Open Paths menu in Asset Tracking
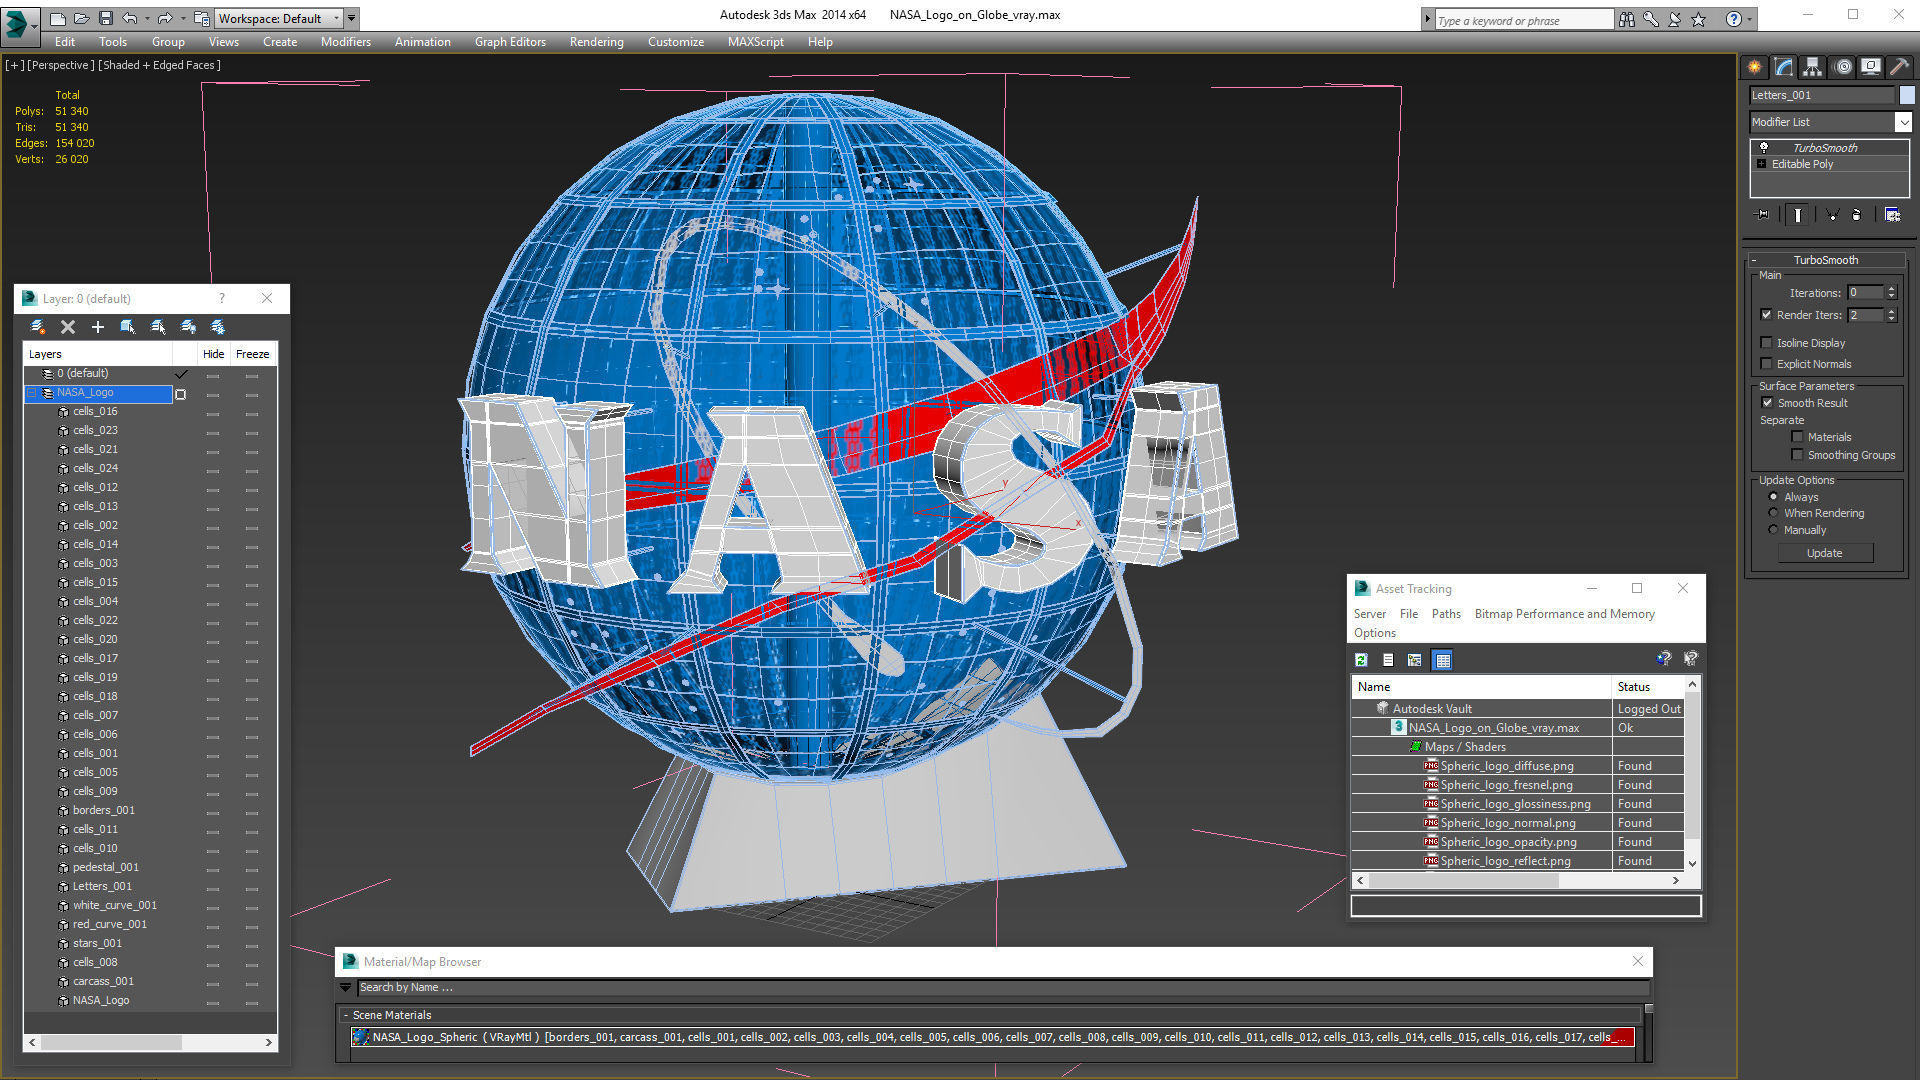This screenshot has width=1920, height=1080. pos(1445,614)
